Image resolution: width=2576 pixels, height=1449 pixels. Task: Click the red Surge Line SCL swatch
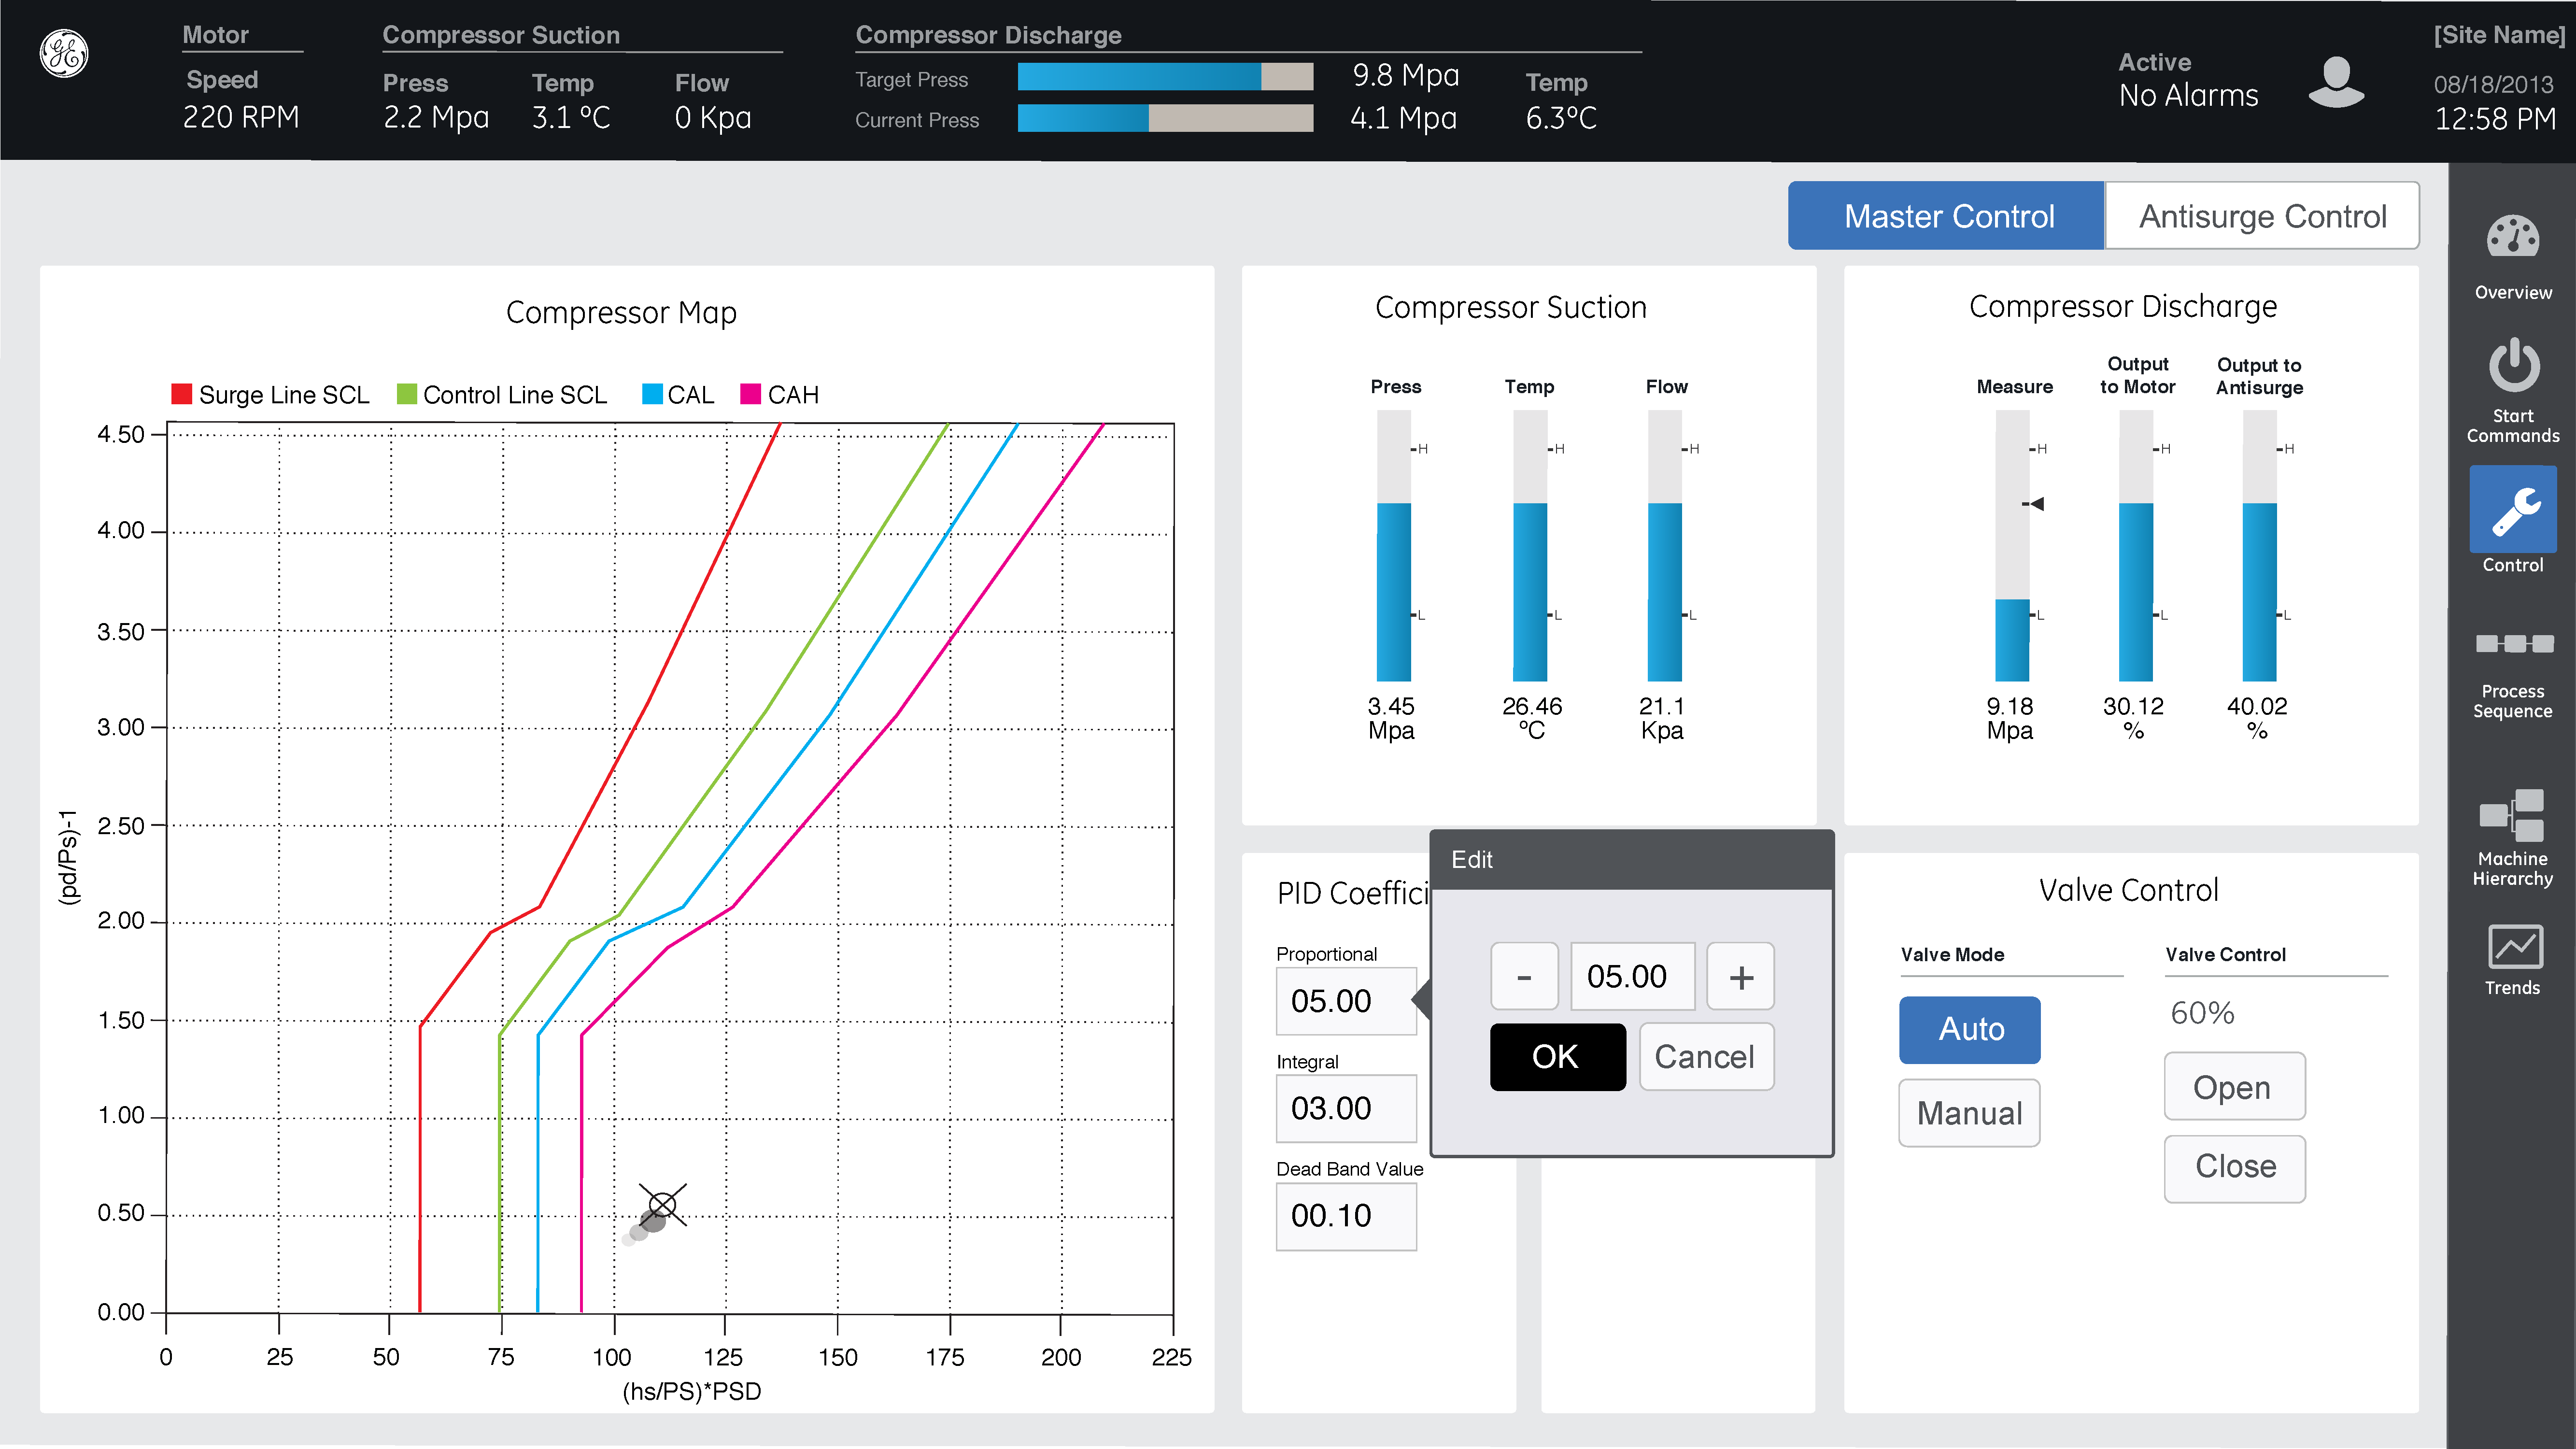click(181, 393)
